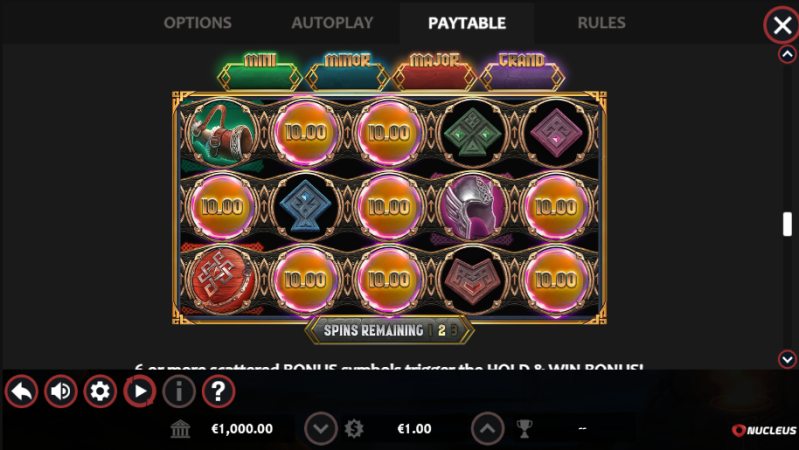Click the Nucleus logo
The width and height of the screenshot is (799, 450).
tap(764, 431)
